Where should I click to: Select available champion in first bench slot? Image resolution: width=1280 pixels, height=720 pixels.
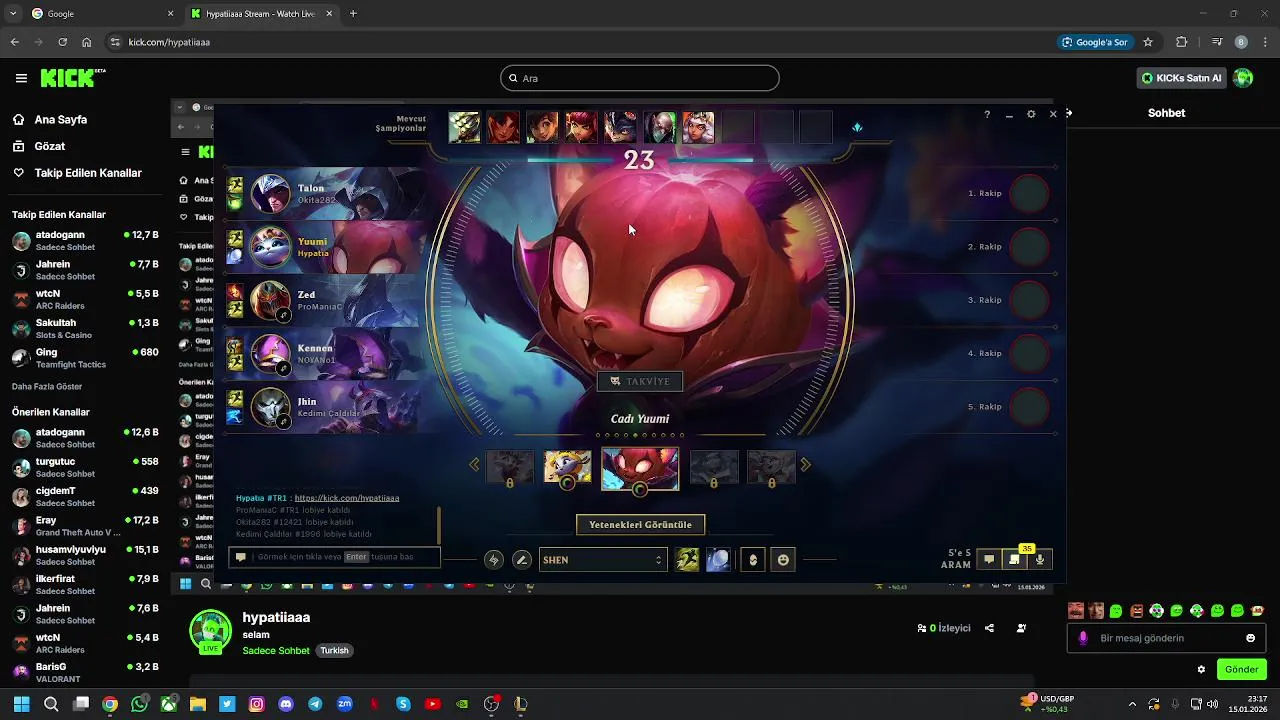(x=464, y=127)
